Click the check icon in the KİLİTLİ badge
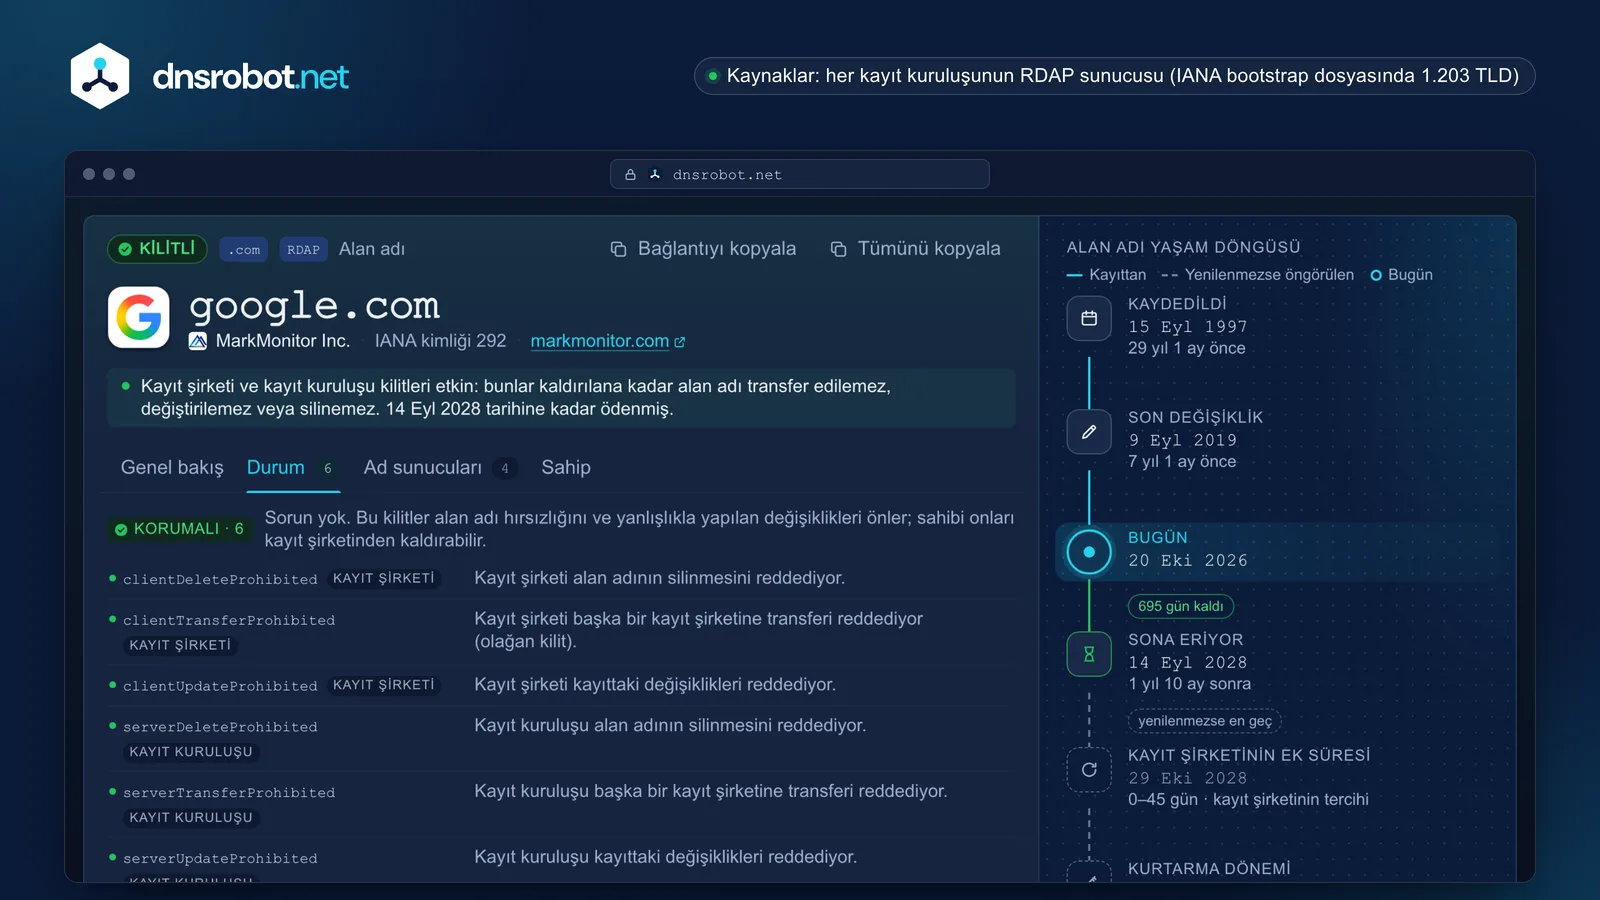1600x900 pixels. (x=125, y=249)
